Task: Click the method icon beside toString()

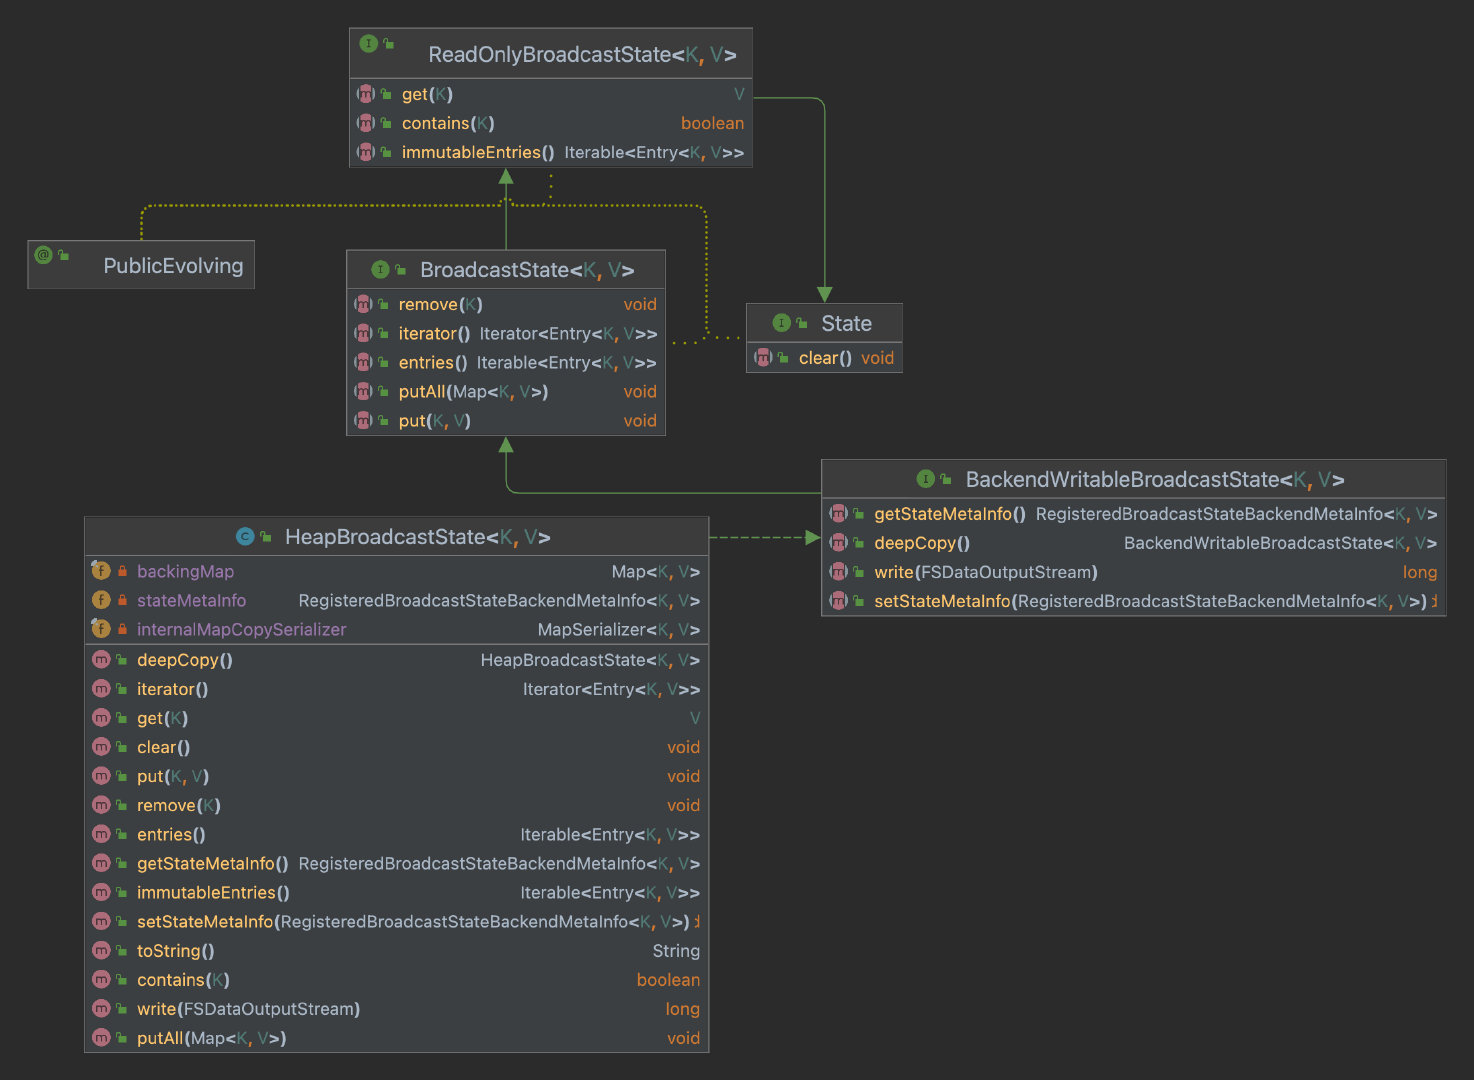Action: coord(101,950)
